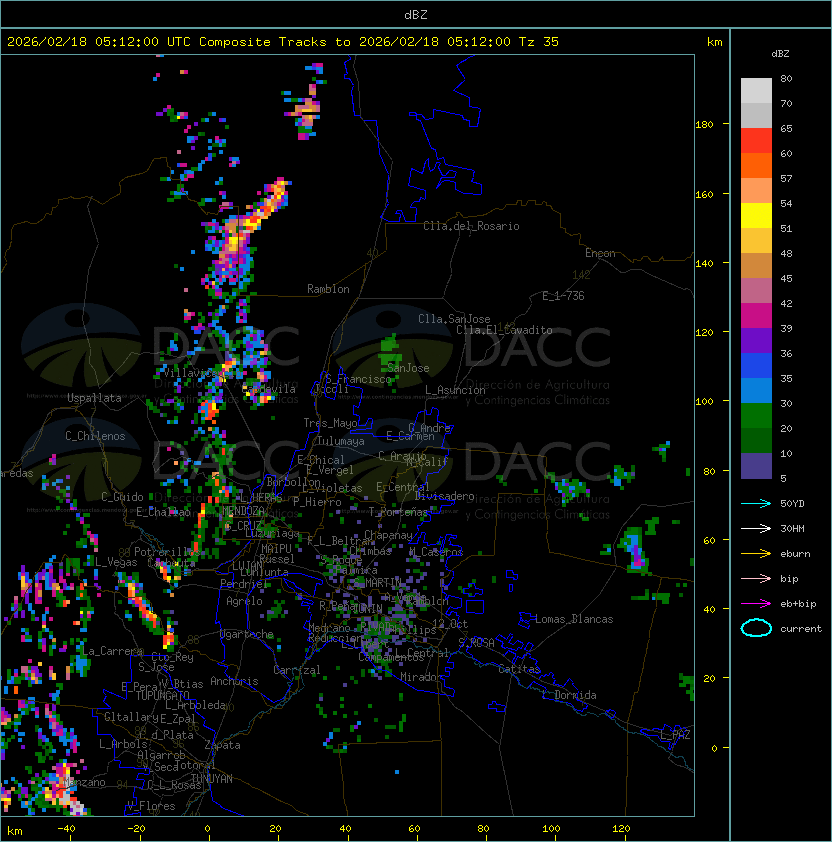The width and height of the screenshot is (832, 842).
Task: Click the 'Ramblon' map label
Action: point(328,289)
